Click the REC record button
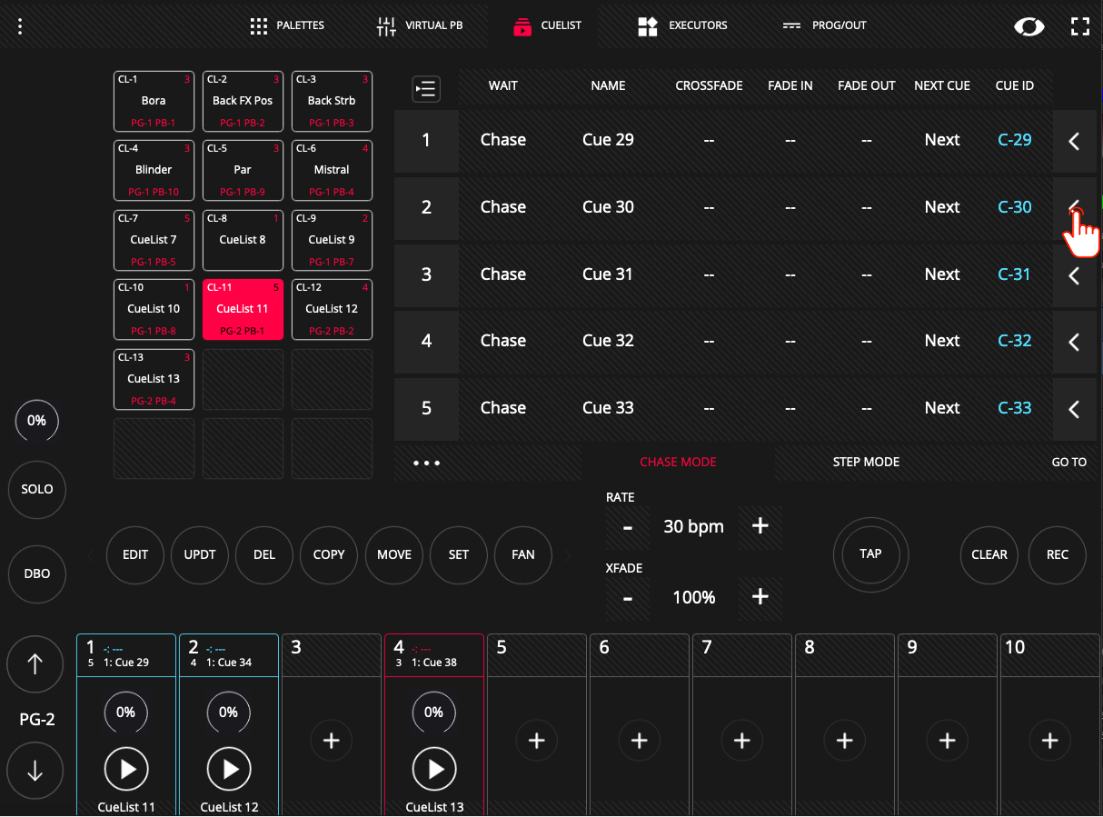 [1057, 555]
